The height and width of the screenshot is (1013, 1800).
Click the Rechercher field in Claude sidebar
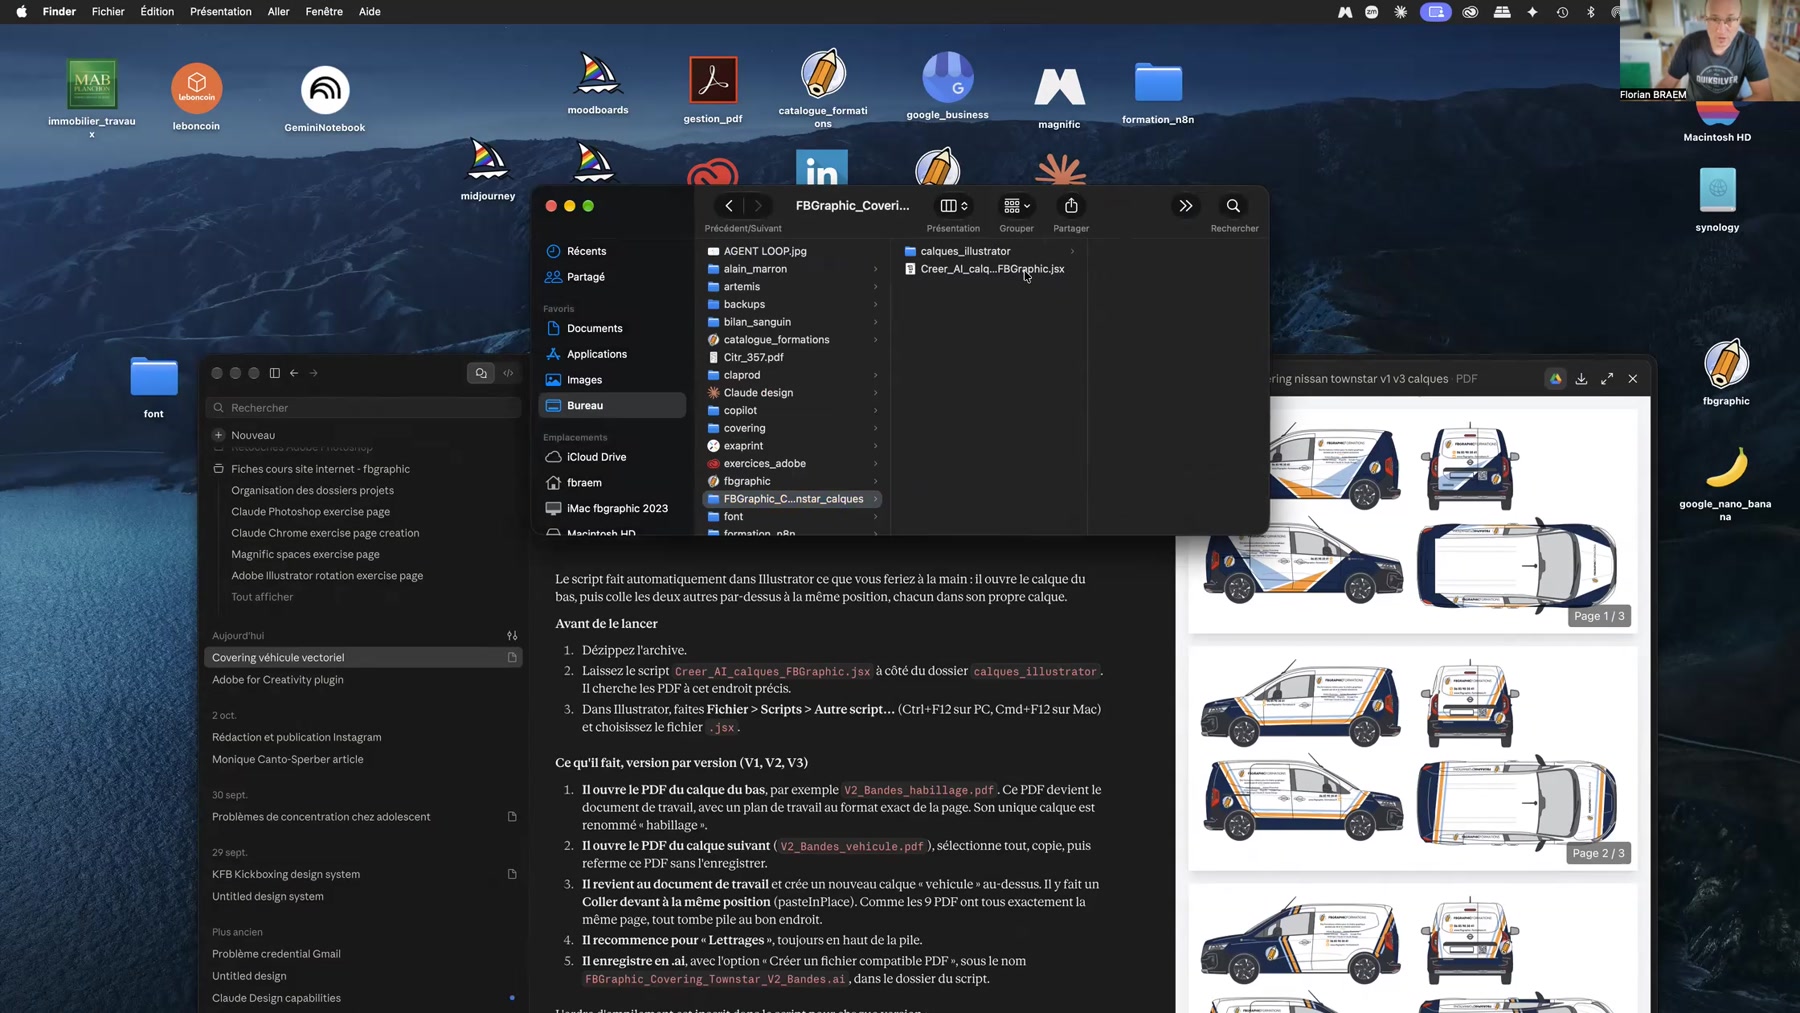tap(364, 408)
